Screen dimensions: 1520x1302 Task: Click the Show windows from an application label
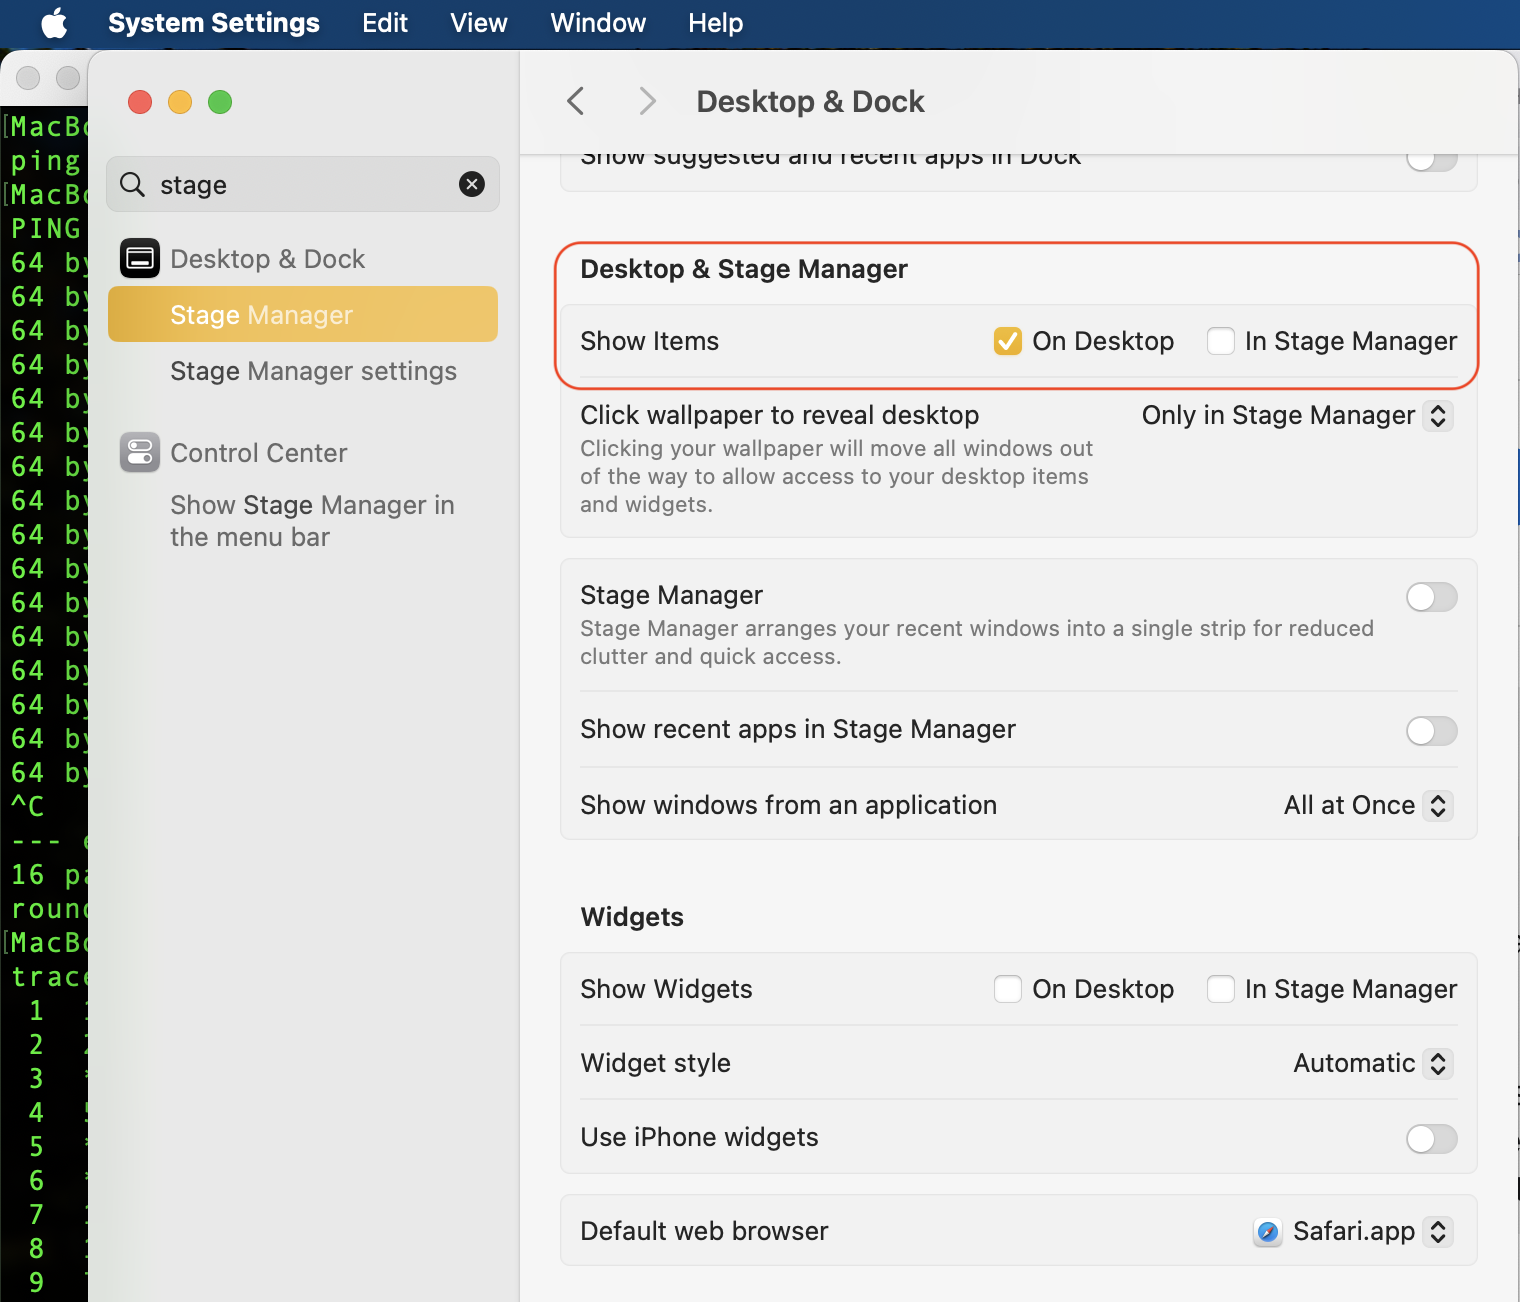[x=788, y=805]
